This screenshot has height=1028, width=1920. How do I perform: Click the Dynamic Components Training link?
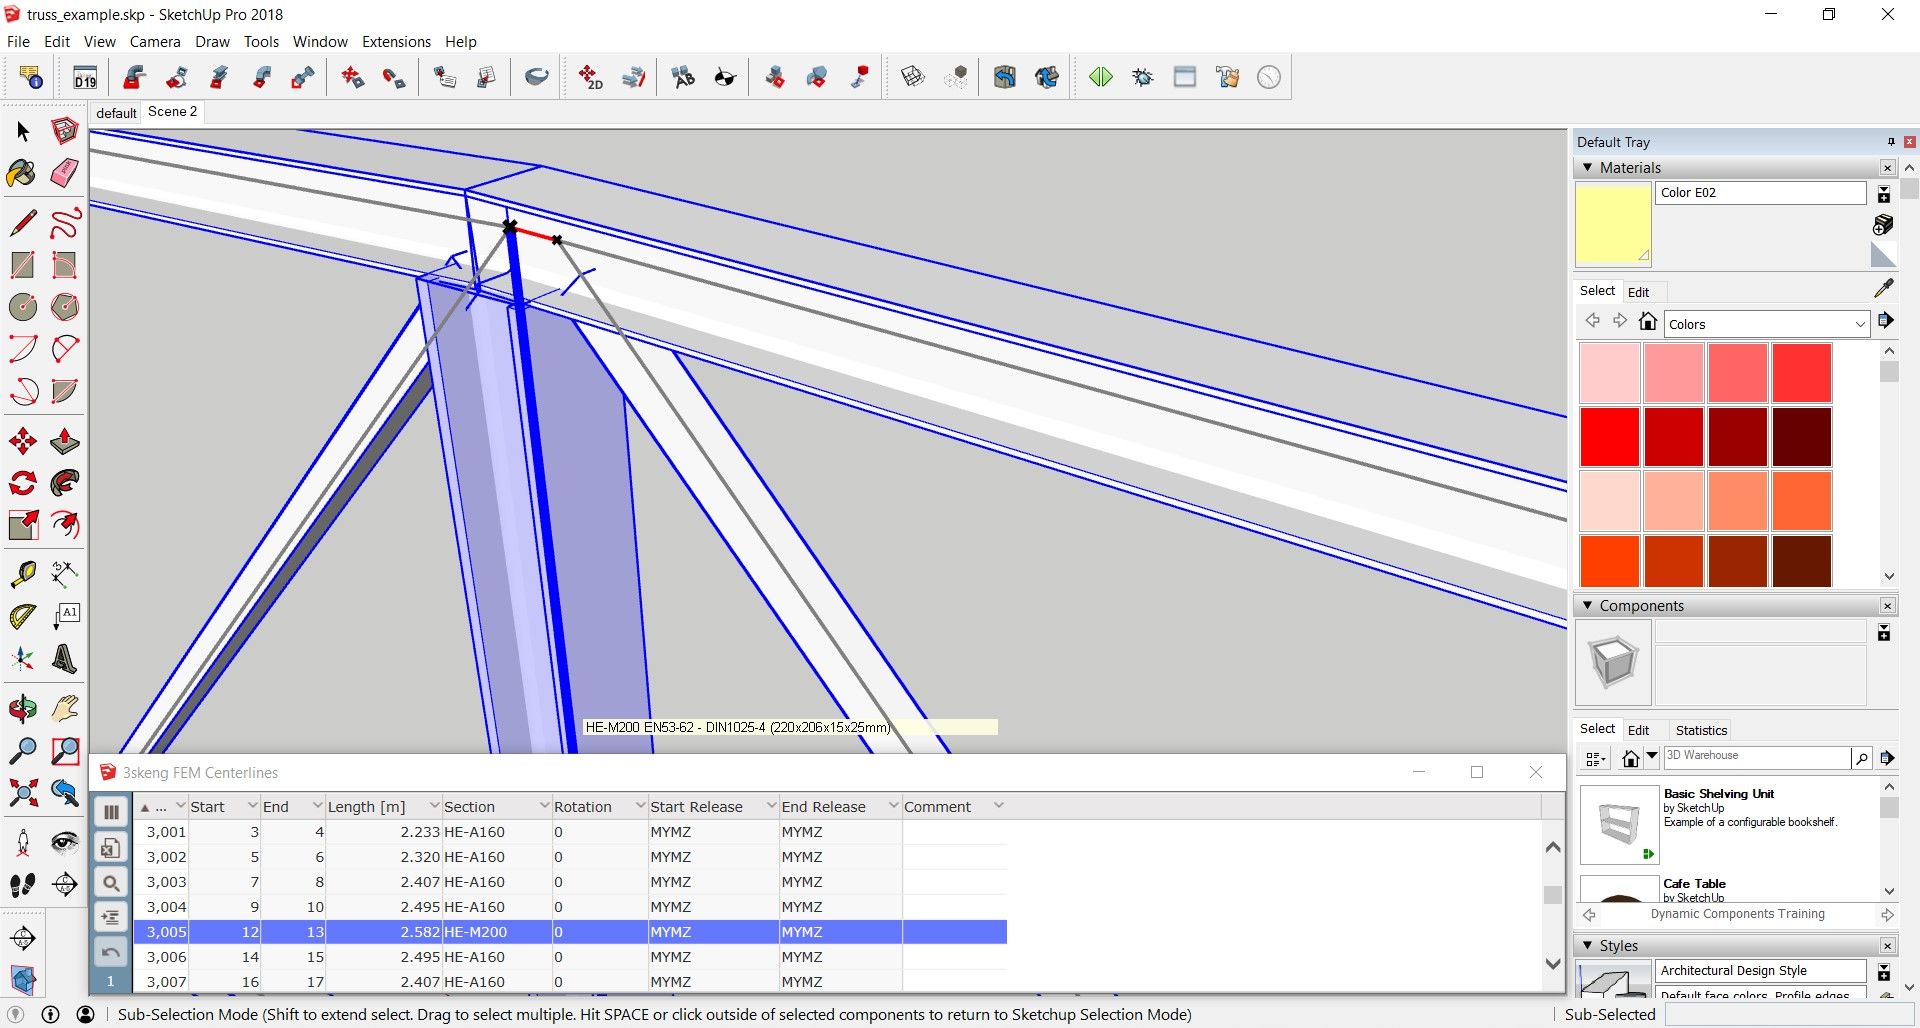(1737, 914)
